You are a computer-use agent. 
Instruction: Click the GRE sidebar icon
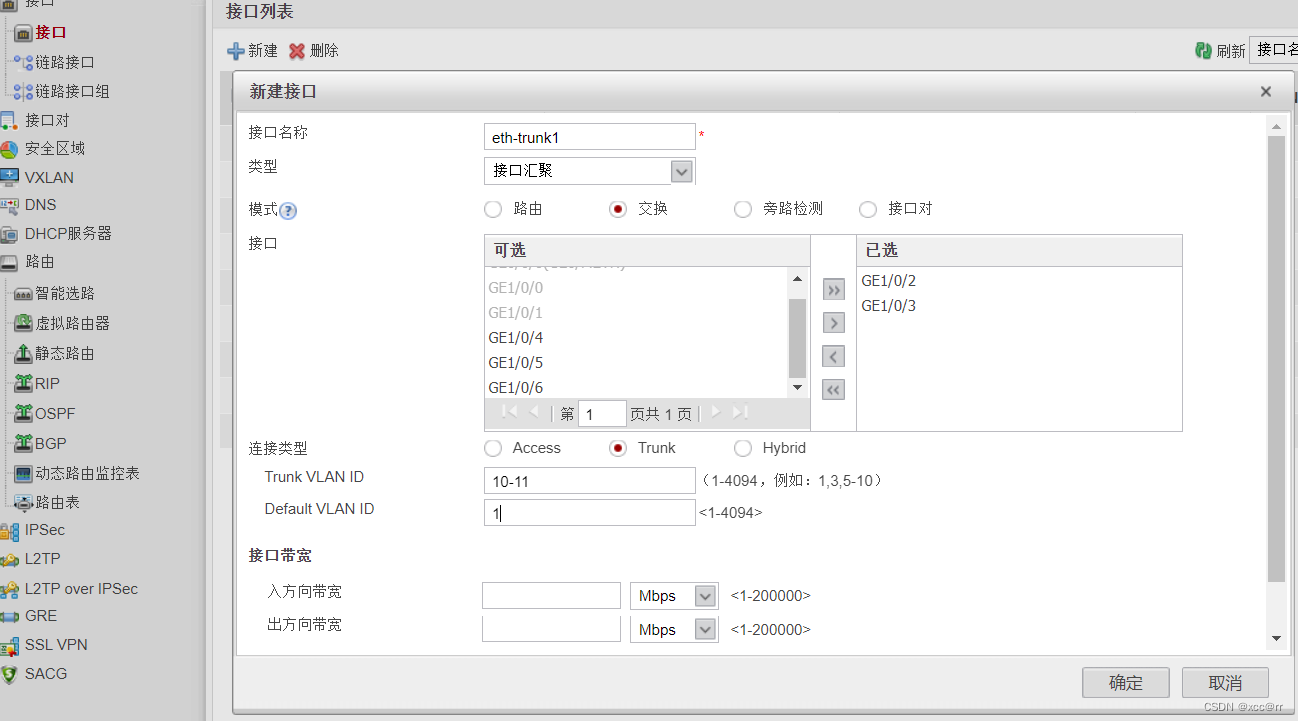click(x=9, y=617)
